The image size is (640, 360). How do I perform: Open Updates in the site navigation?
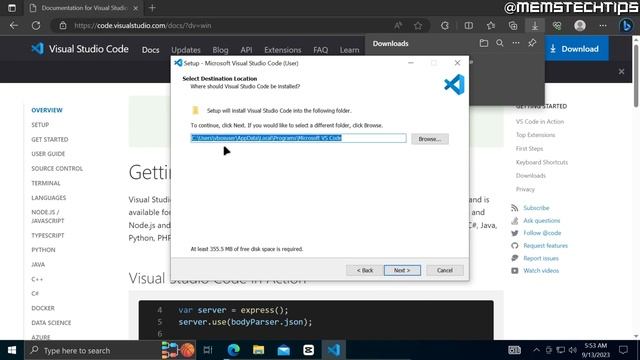coord(186,50)
